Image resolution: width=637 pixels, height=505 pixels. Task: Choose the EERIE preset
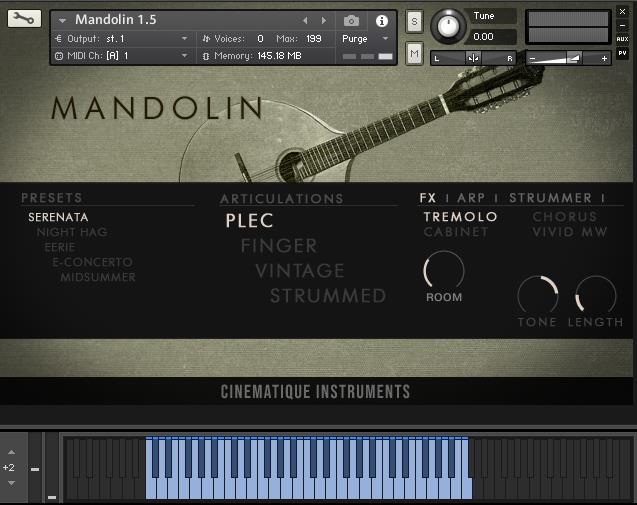click(60, 247)
